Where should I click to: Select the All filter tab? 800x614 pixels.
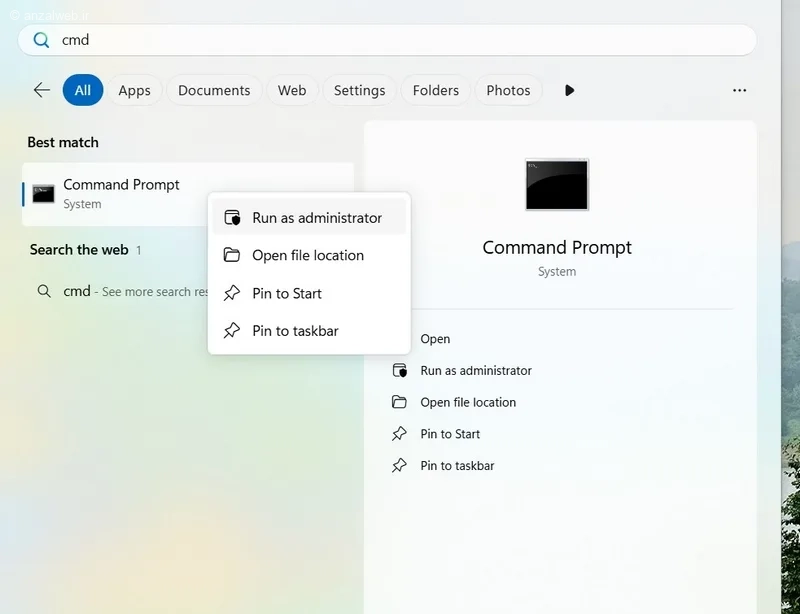83,90
